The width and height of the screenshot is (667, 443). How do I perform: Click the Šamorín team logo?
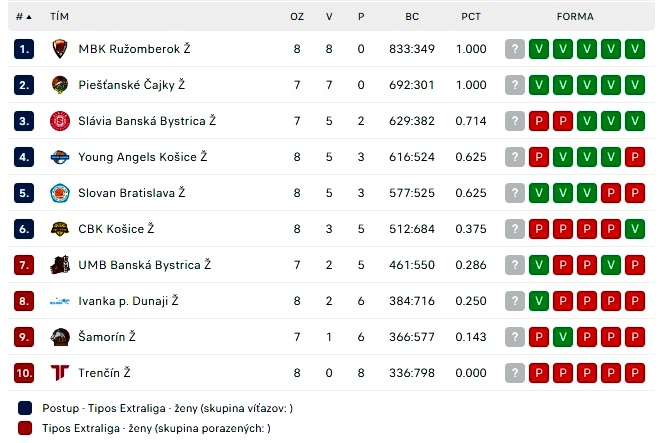tap(60, 337)
